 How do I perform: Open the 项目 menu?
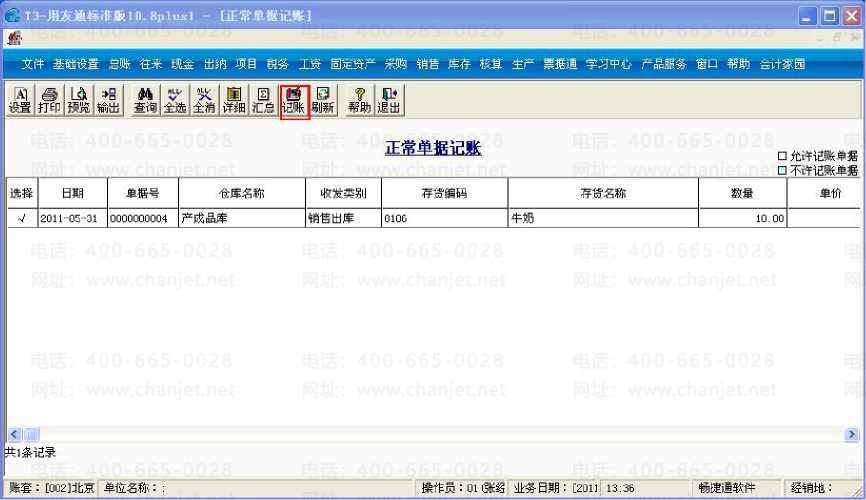(246, 64)
